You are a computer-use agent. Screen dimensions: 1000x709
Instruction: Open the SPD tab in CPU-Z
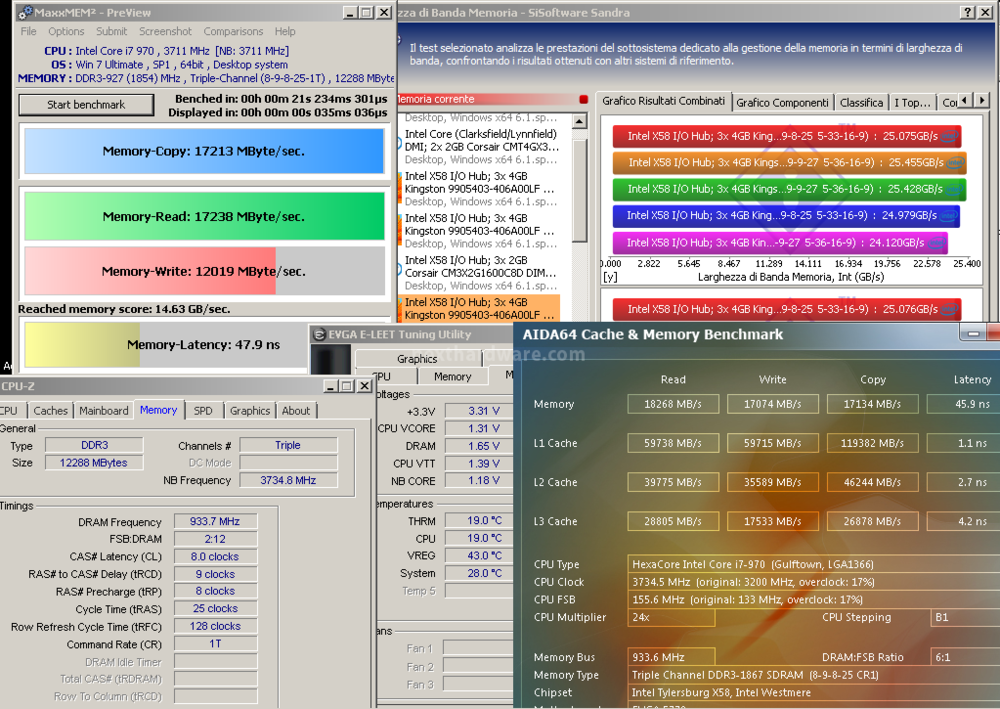pos(203,411)
